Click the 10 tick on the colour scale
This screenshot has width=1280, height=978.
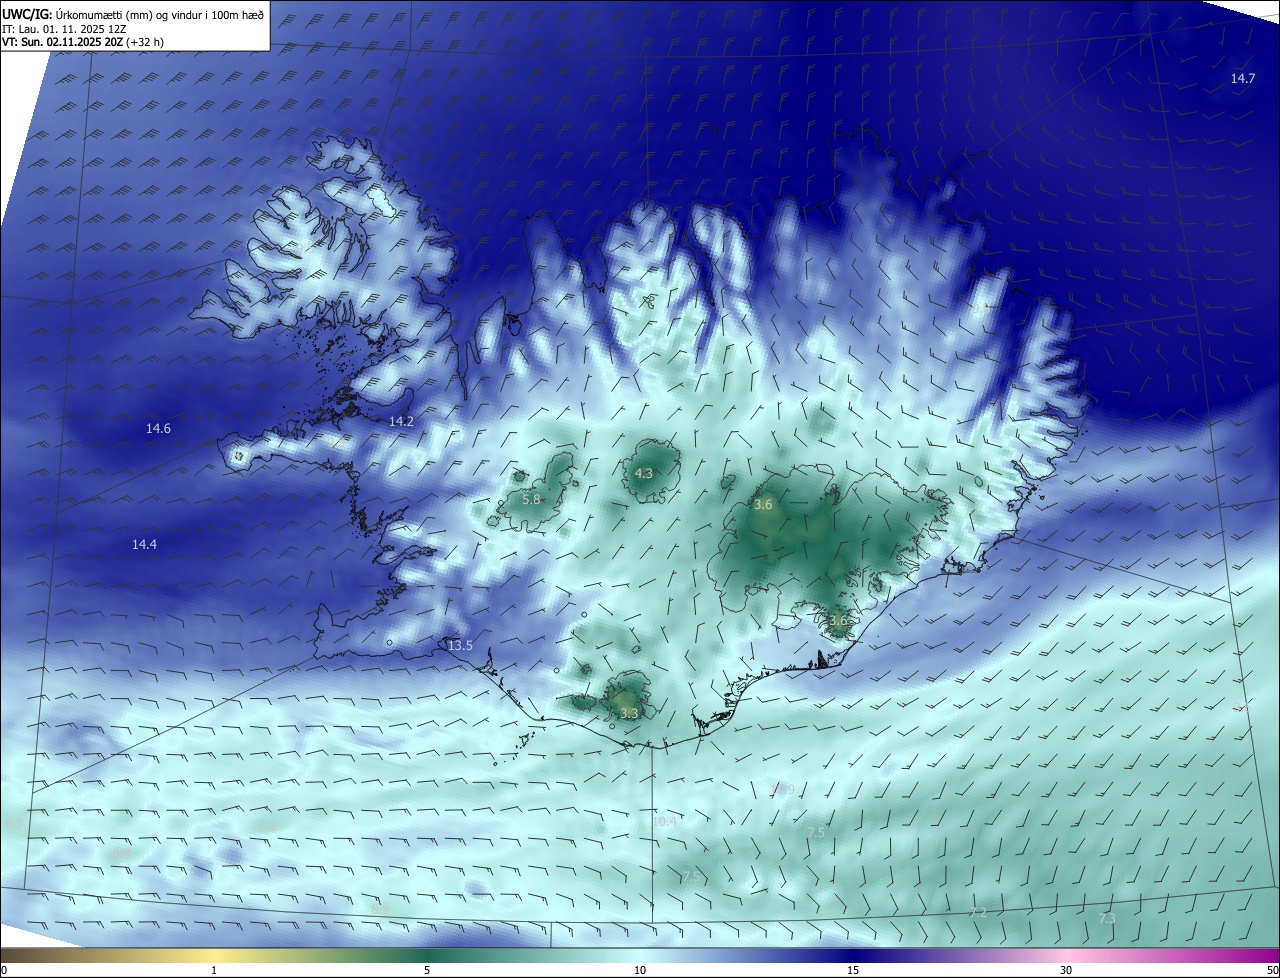coord(640,970)
